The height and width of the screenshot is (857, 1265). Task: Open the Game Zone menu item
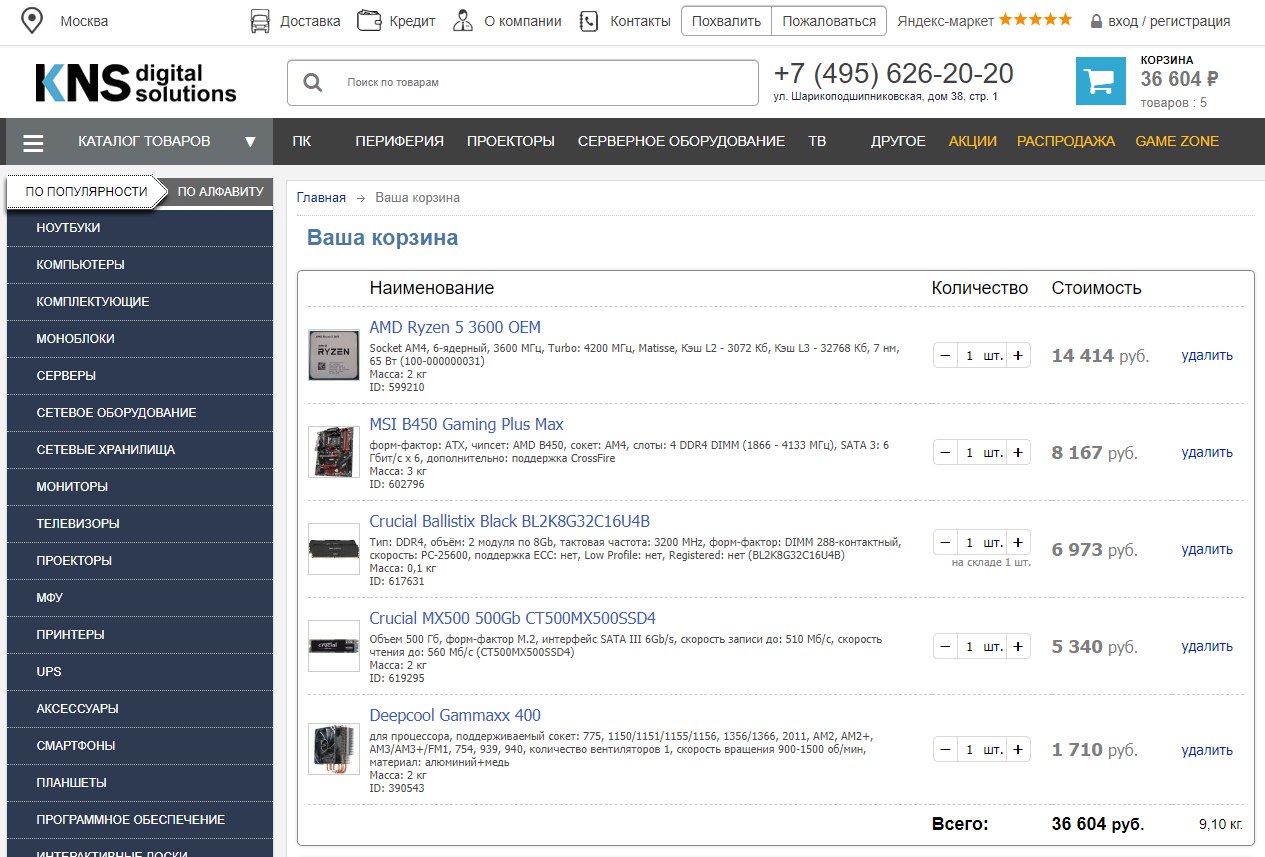pyautogui.click(x=1177, y=142)
